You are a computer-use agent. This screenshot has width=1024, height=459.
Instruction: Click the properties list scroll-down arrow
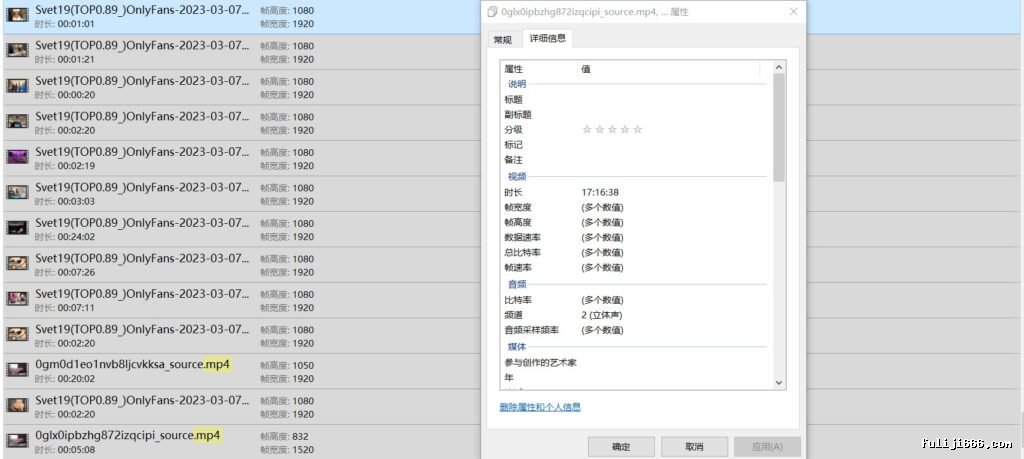coord(778,383)
